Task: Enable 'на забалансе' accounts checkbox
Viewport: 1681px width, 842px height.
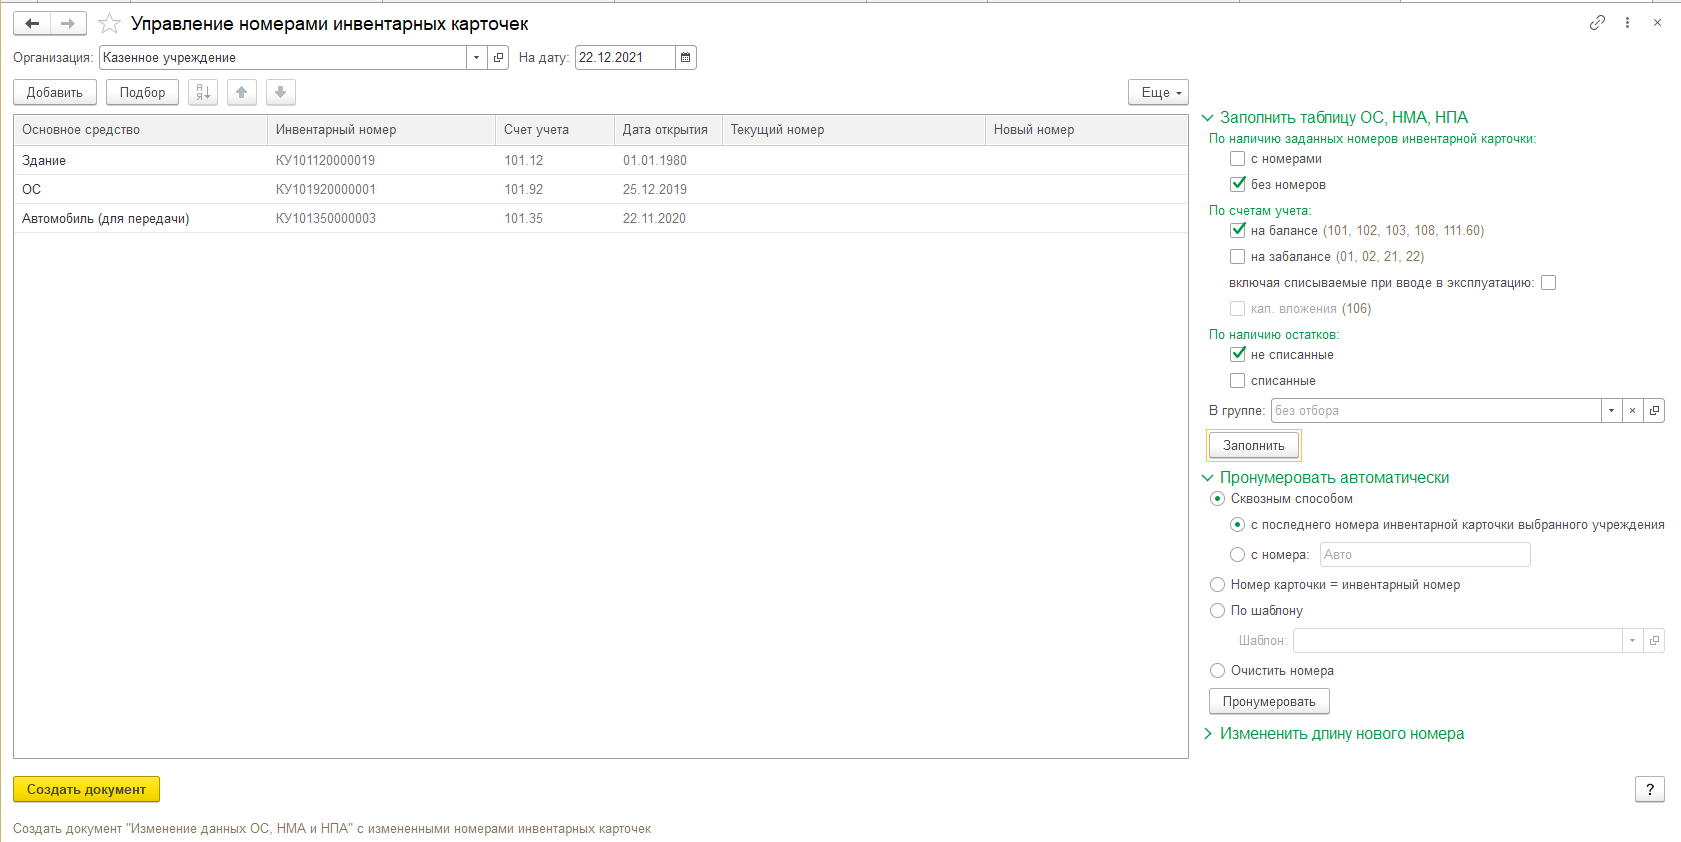Action: [x=1238, y=257]
